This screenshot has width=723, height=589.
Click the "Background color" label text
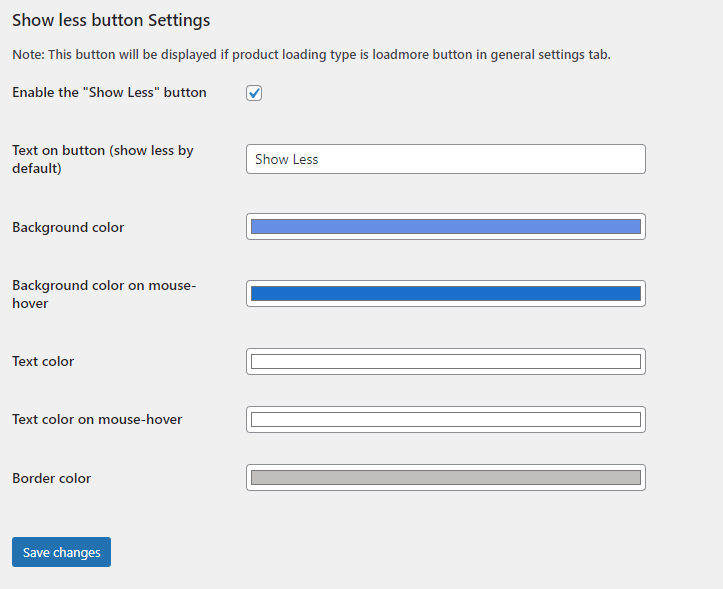(68, 227)
